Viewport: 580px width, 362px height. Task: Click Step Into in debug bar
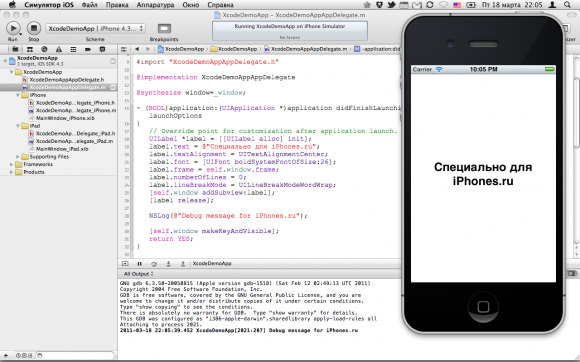point(168,264)
